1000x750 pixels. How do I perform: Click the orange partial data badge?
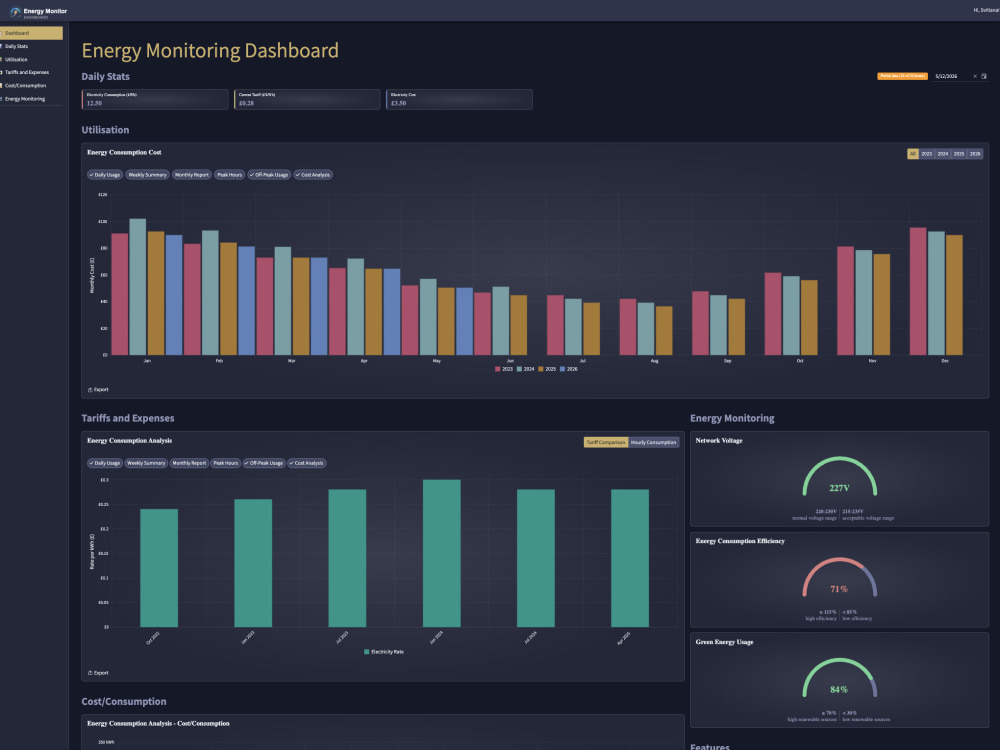[x=902, y=77]
